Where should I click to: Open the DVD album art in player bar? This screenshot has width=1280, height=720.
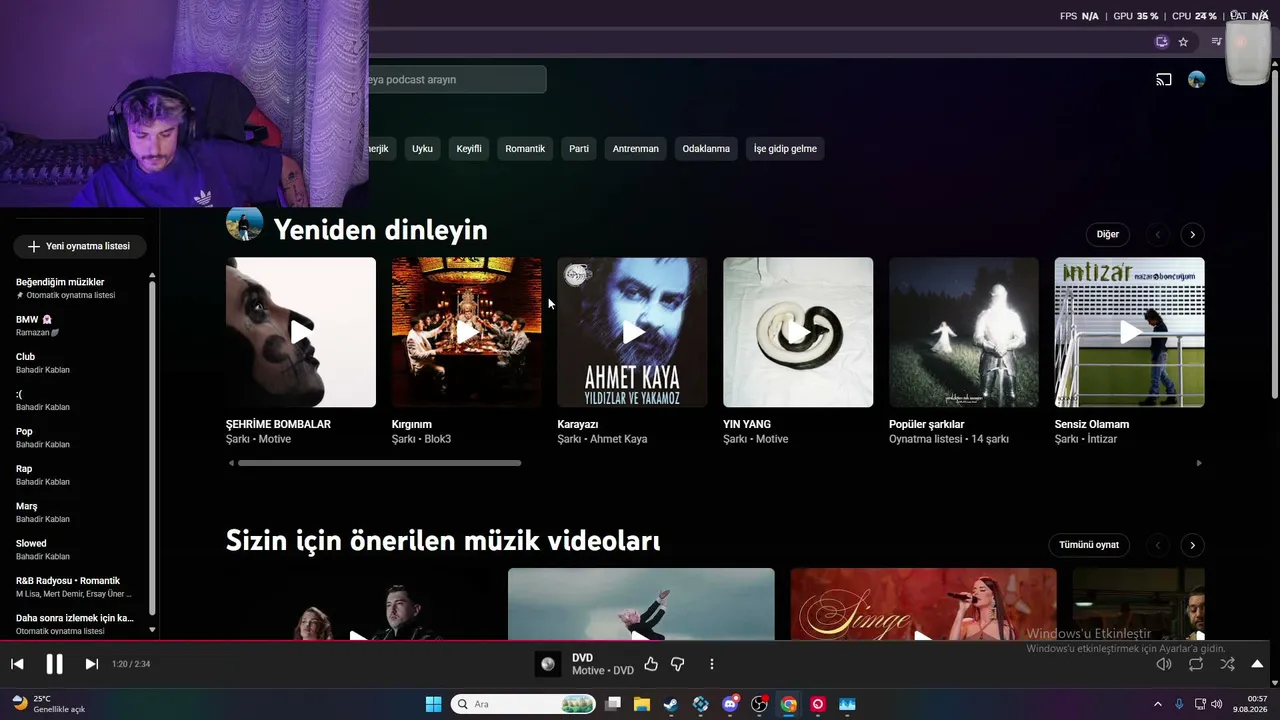click(548, 664)
